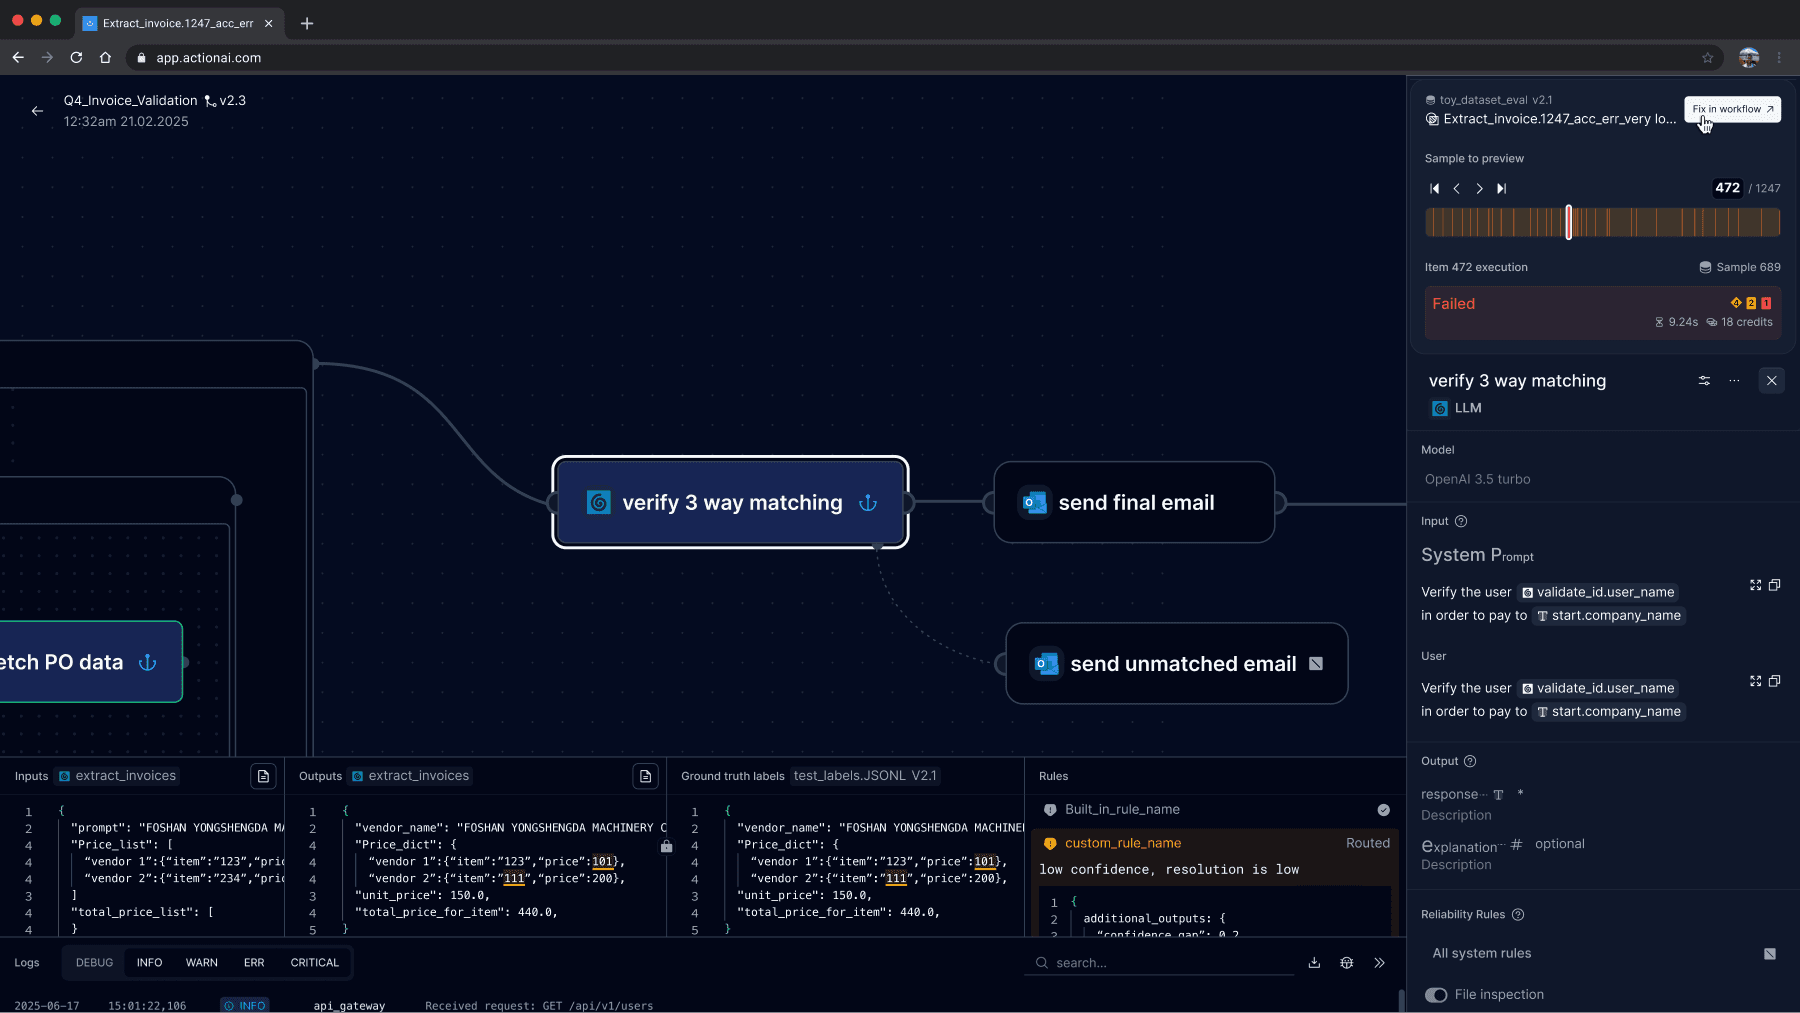Open the Inputs document view icon
This screenshot has height=1013, width=1800.
[x=263, y=776]
